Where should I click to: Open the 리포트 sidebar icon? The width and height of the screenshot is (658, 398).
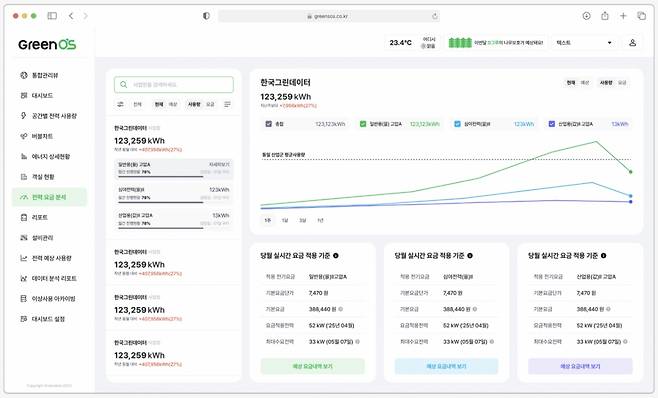[24, 217]
